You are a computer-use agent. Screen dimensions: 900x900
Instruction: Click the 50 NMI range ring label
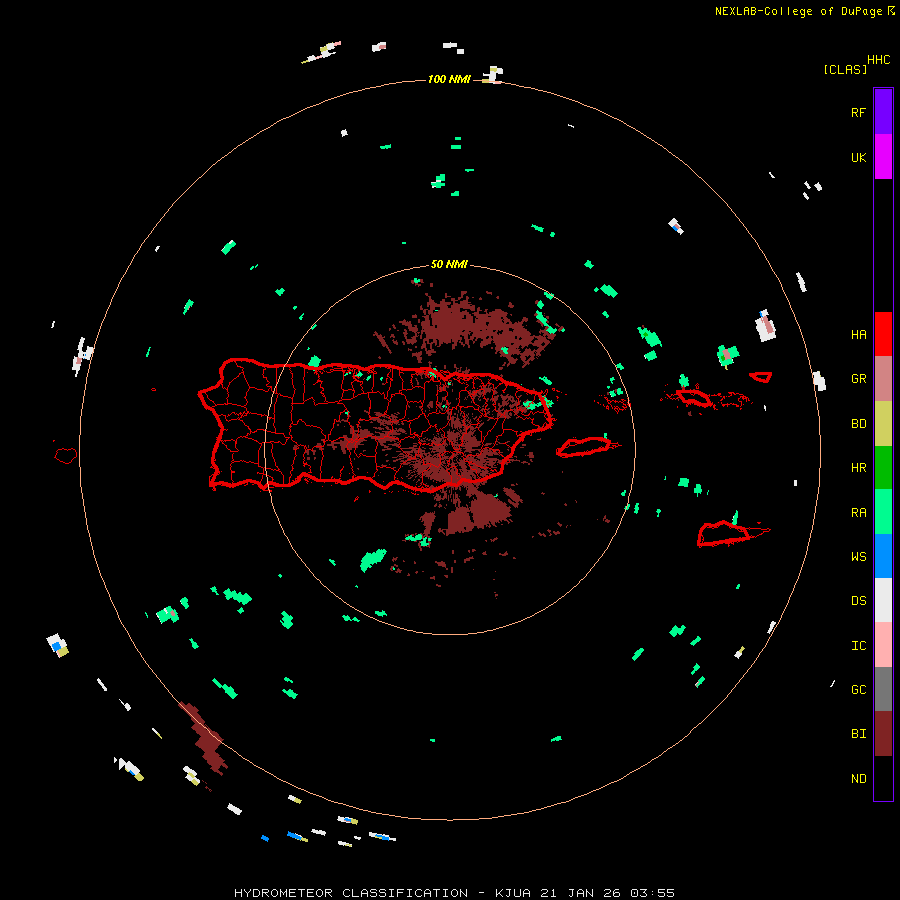point(449,265)
